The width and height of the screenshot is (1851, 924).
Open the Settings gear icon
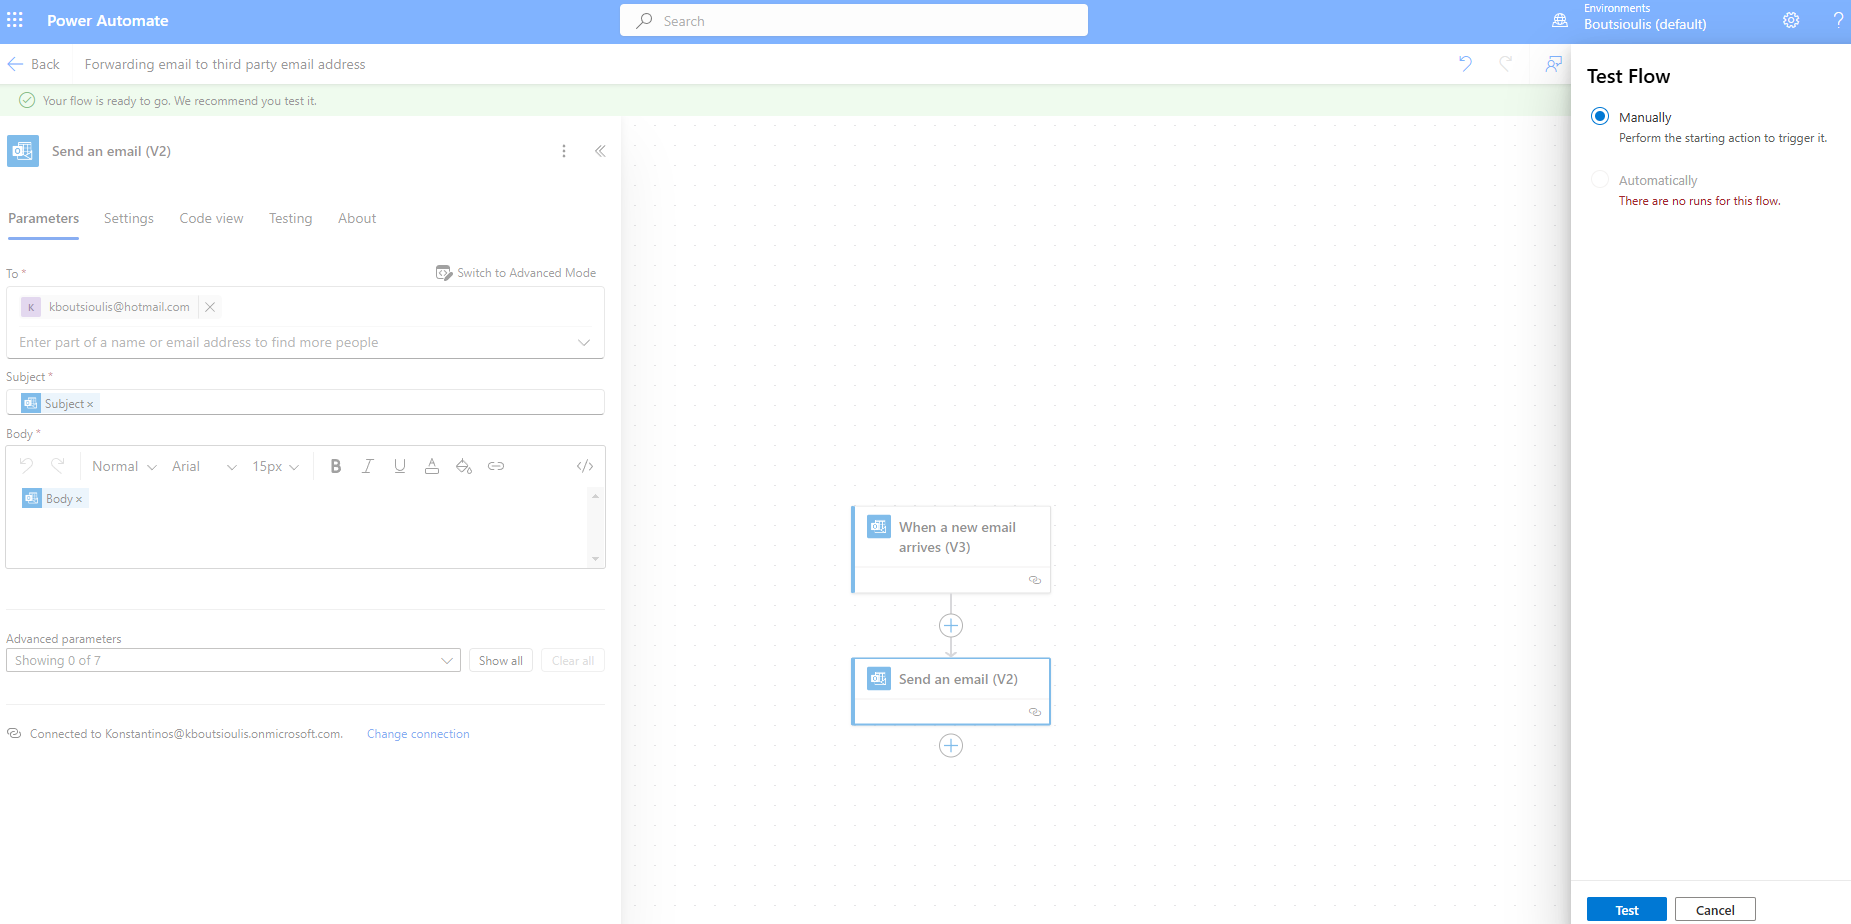click(1791, 20)
